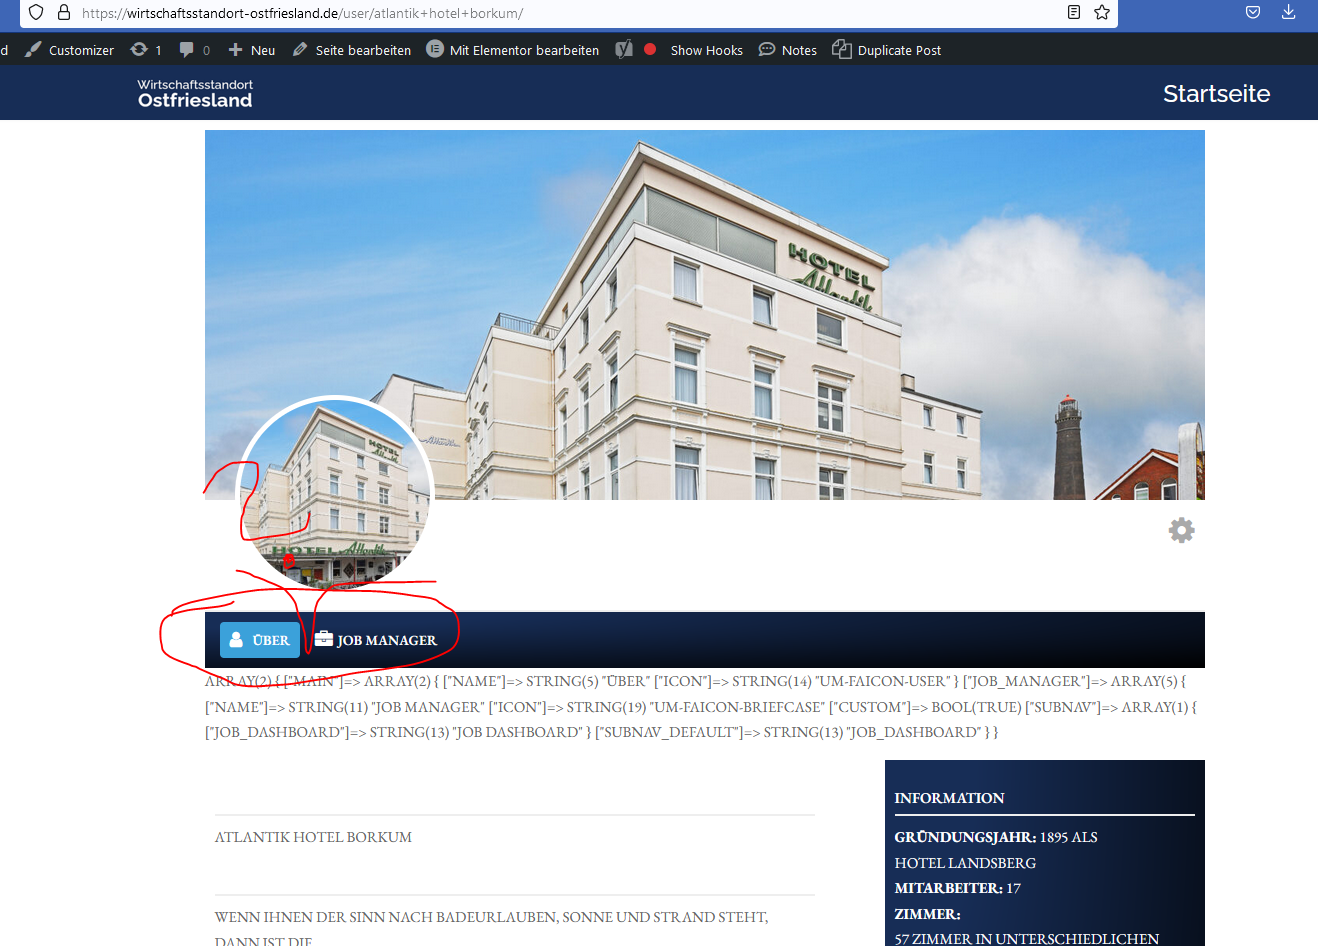Viewport: 1318px width, 946px height.
Task: Click the address bar URL field
Action: (x=570, y=13)
